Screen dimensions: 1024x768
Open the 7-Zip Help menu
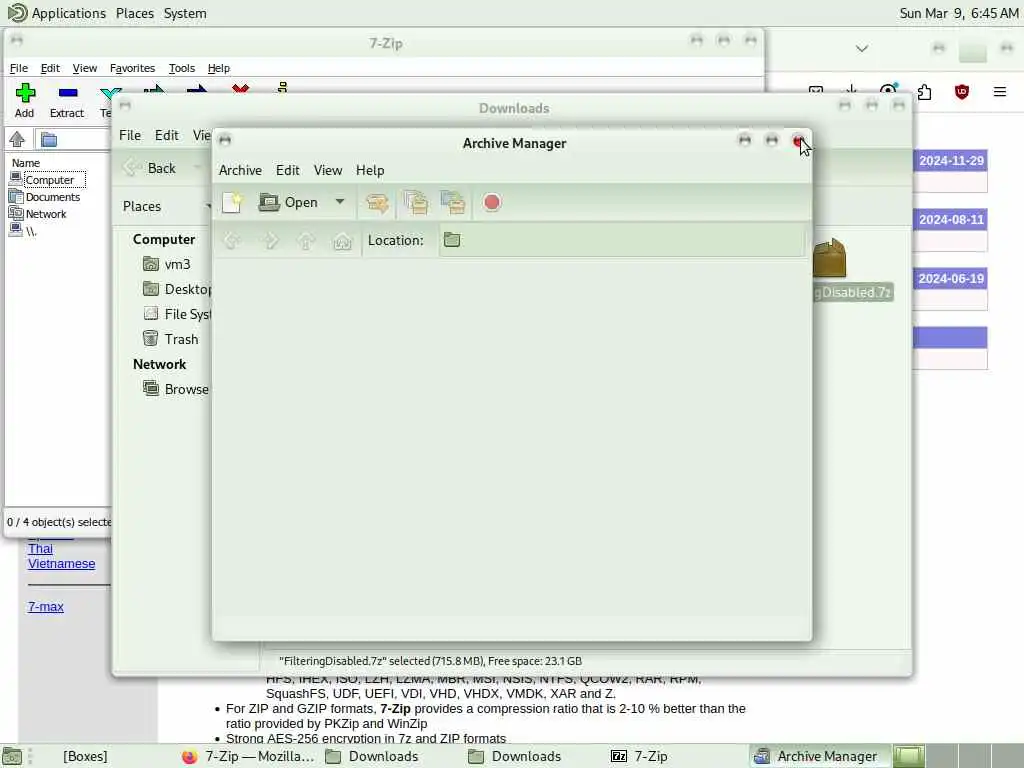(219, 68)
